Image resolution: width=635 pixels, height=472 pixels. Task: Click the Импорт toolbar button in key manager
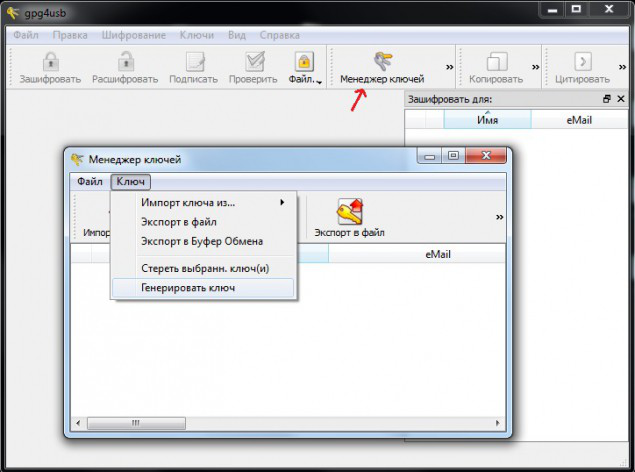coord(96,219)
